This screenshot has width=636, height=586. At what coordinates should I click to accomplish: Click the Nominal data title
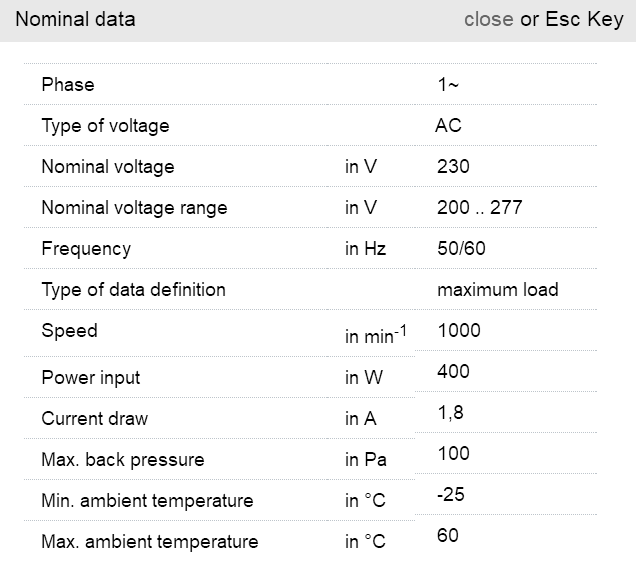coord(75,19)
